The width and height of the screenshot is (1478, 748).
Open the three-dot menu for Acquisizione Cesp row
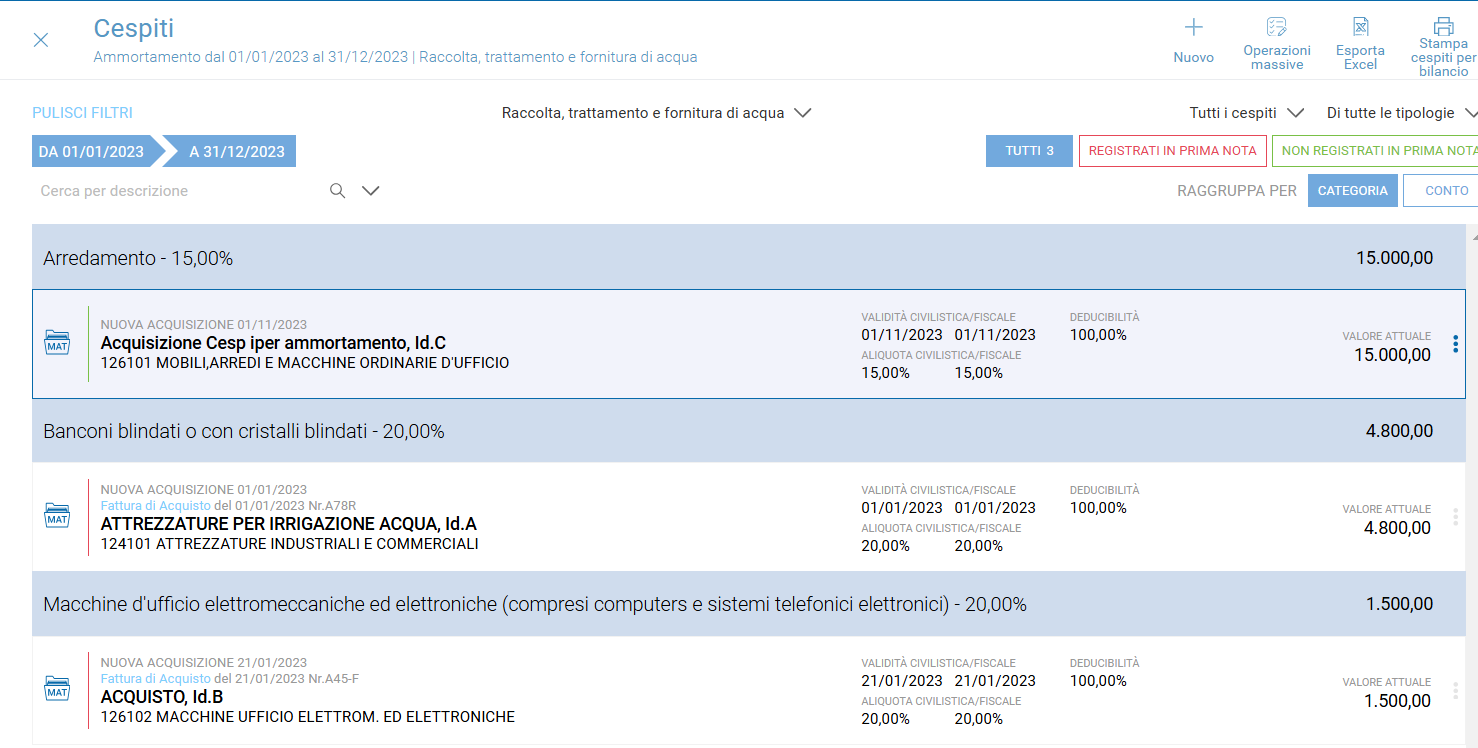[x=1455, y=344]
